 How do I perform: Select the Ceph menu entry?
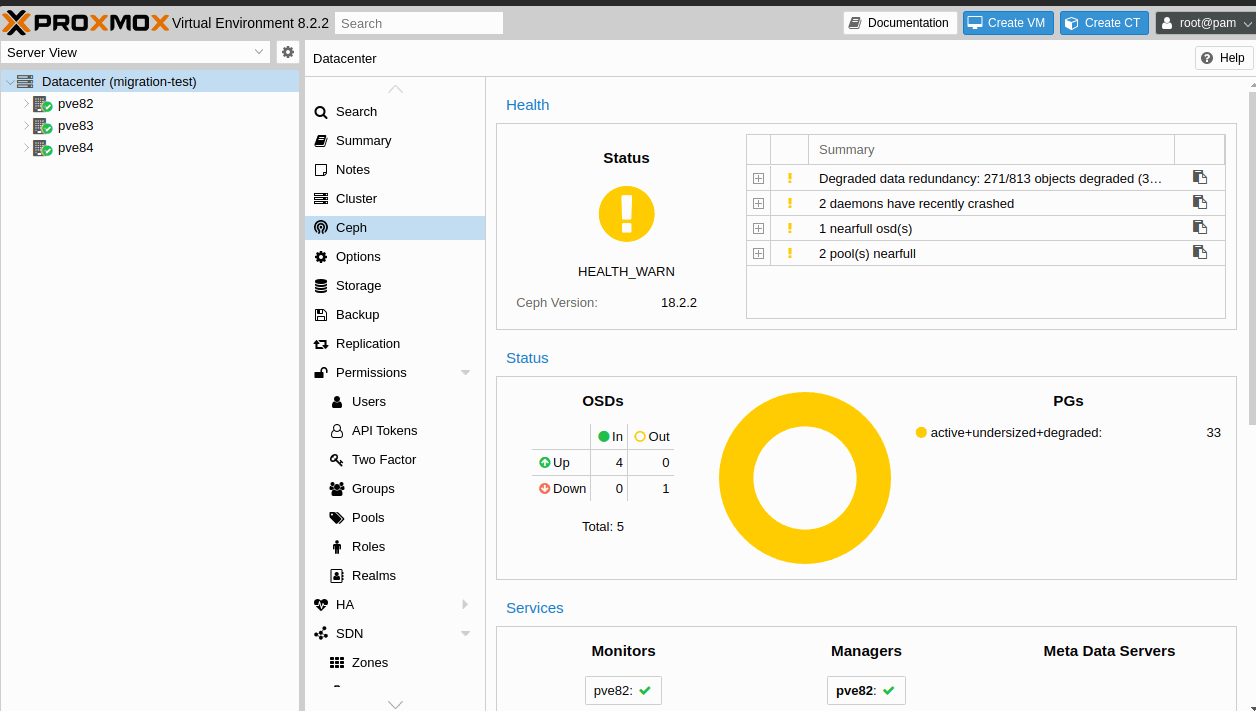[x=395, y=228]
